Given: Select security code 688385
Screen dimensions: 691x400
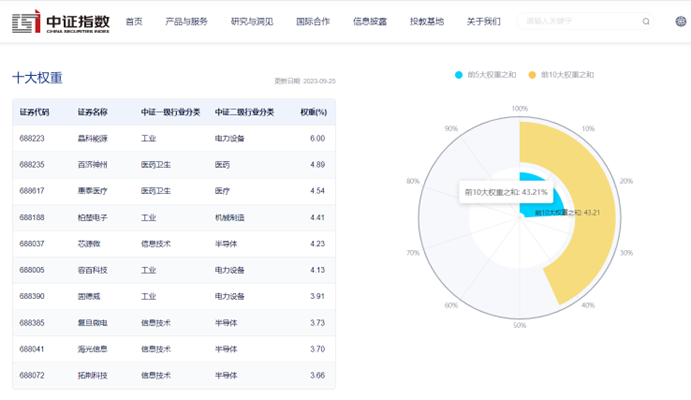Looking at the screenshot, I should point(32,322).
